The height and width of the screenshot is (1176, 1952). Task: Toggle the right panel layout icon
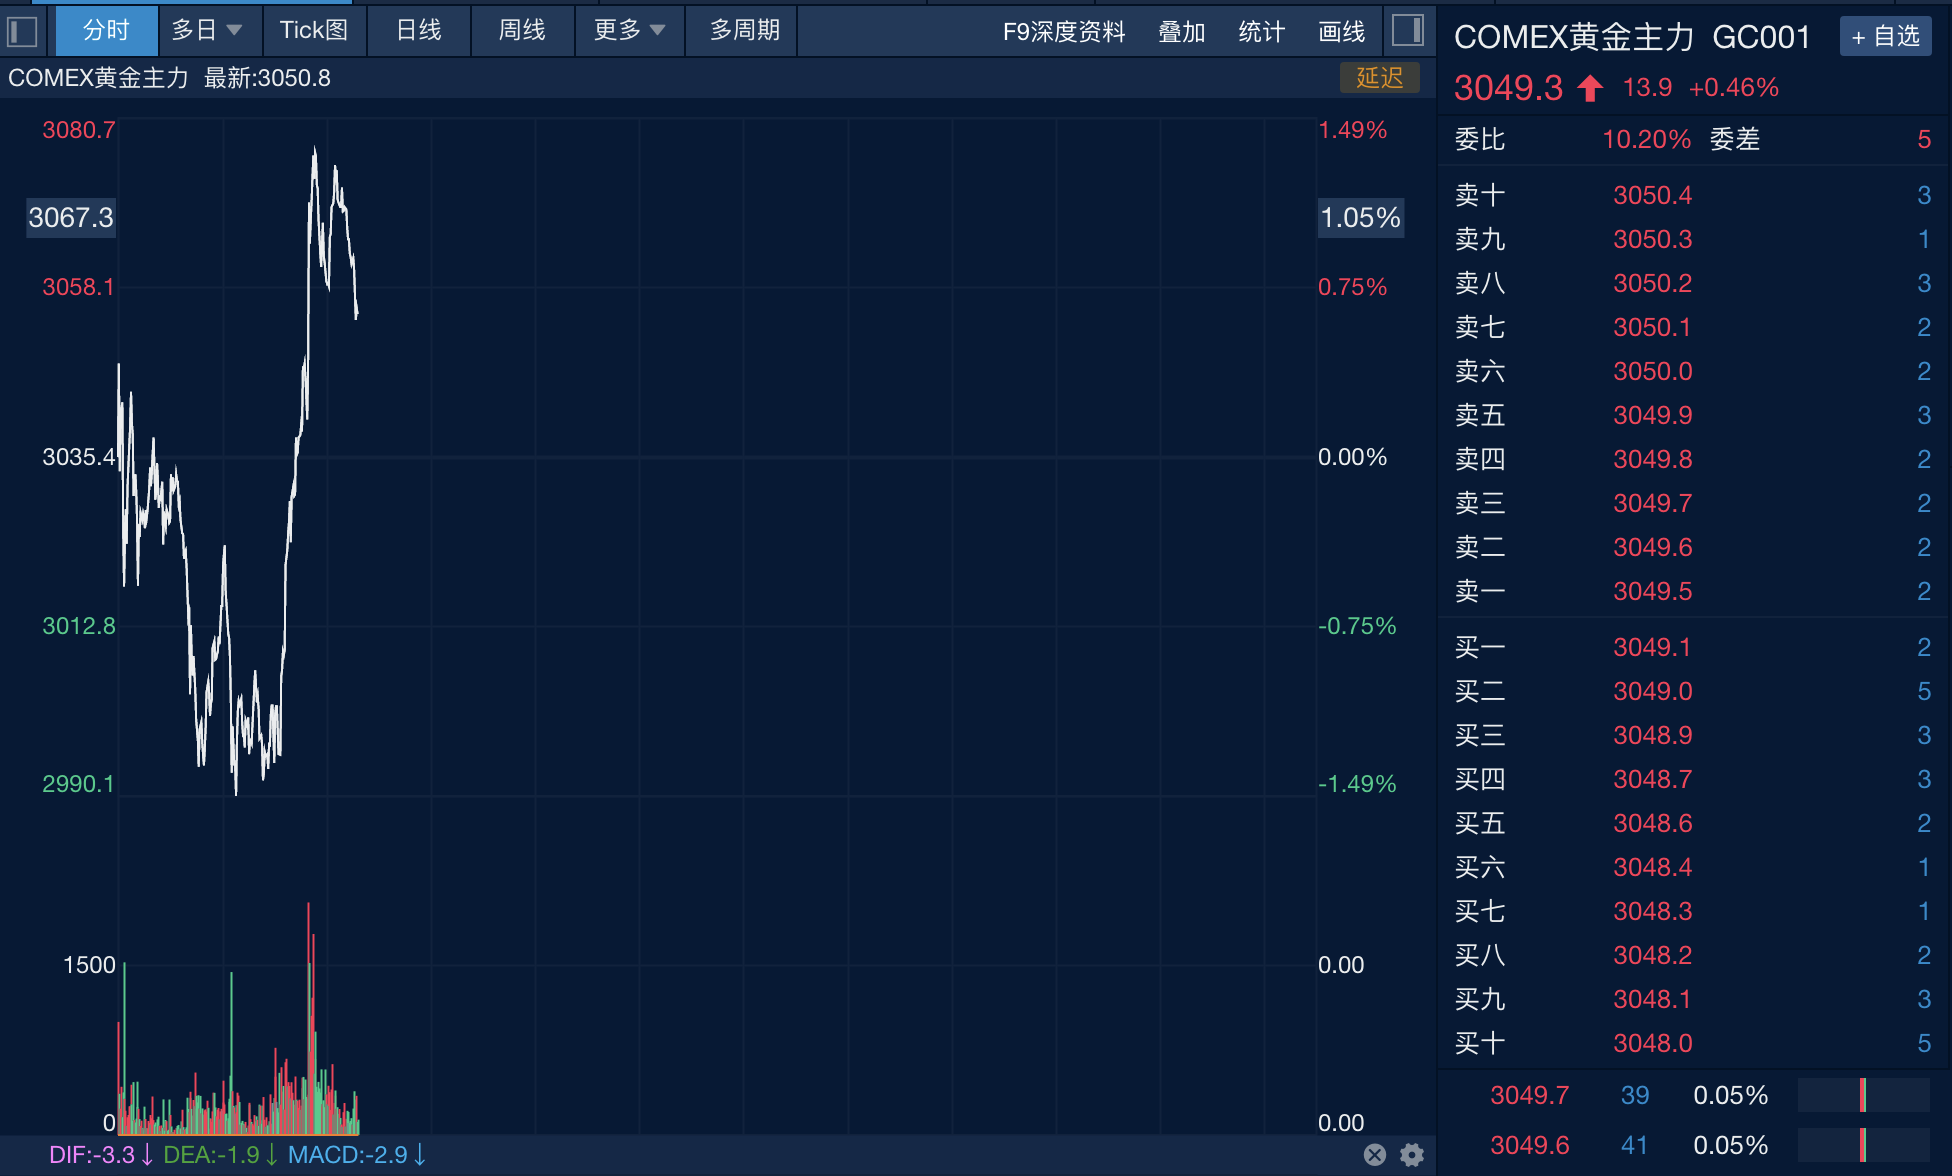[1407, 30]
